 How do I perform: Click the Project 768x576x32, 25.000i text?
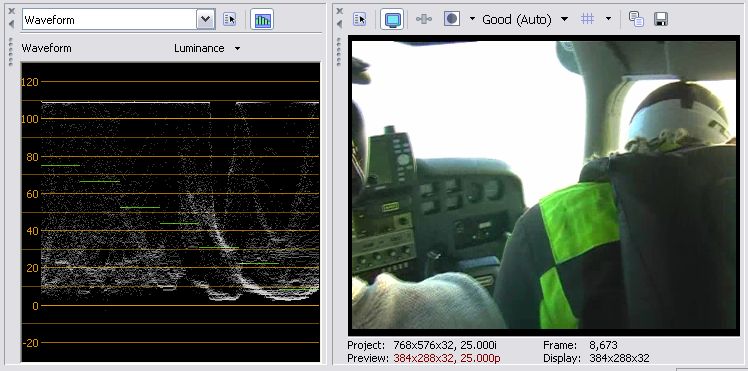(x=422, y=345)
